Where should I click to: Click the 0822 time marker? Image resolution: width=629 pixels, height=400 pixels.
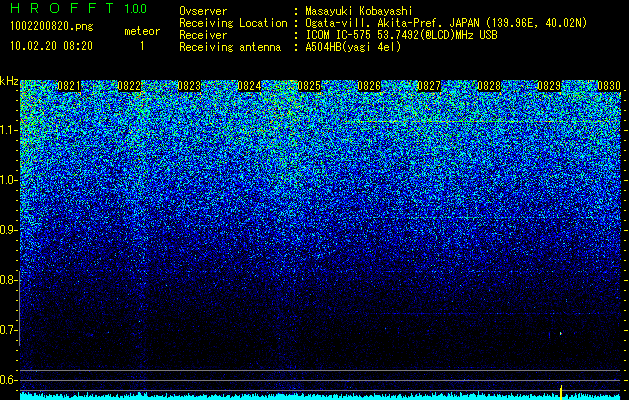point(129,86)
